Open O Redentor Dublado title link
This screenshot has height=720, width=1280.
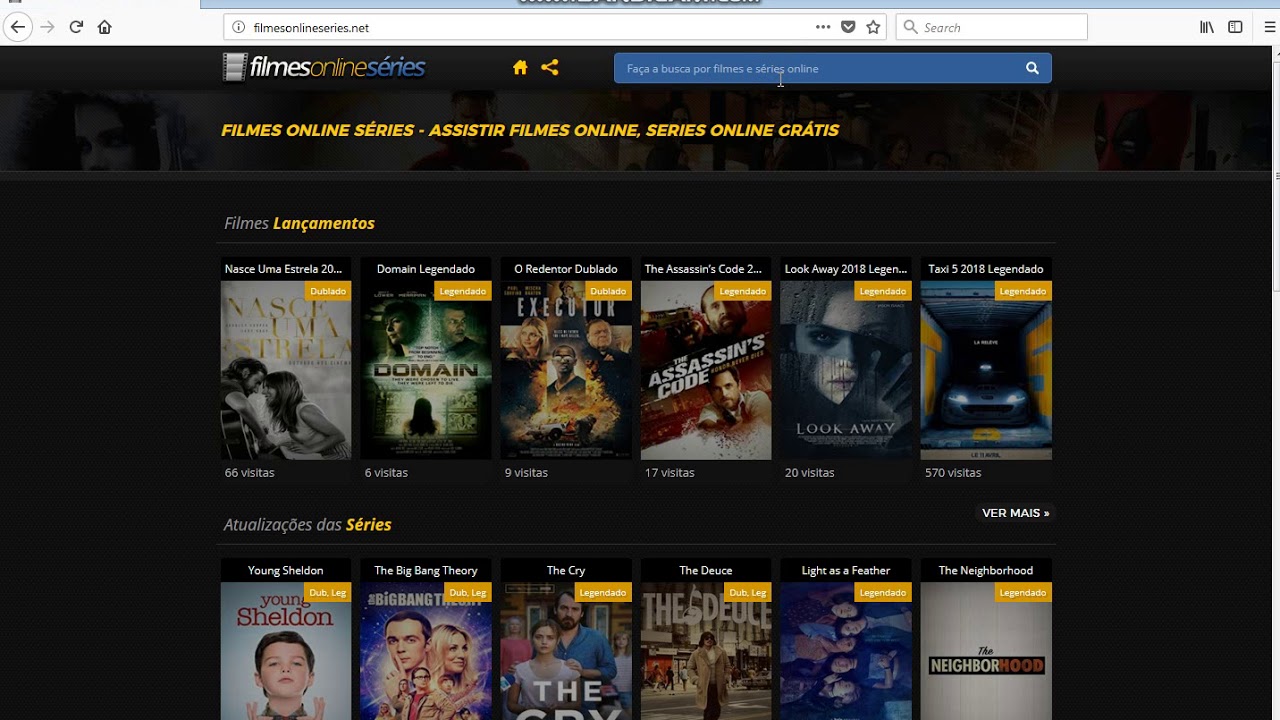coord(566,269)
